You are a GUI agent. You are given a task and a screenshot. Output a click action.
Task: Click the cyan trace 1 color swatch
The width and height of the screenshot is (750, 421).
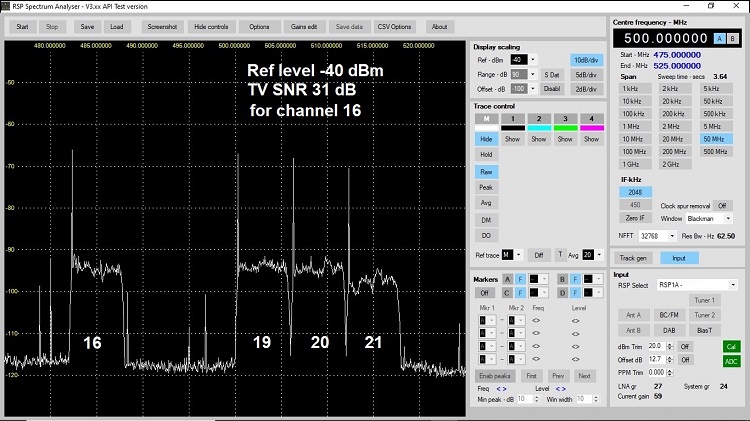point(538,128)
